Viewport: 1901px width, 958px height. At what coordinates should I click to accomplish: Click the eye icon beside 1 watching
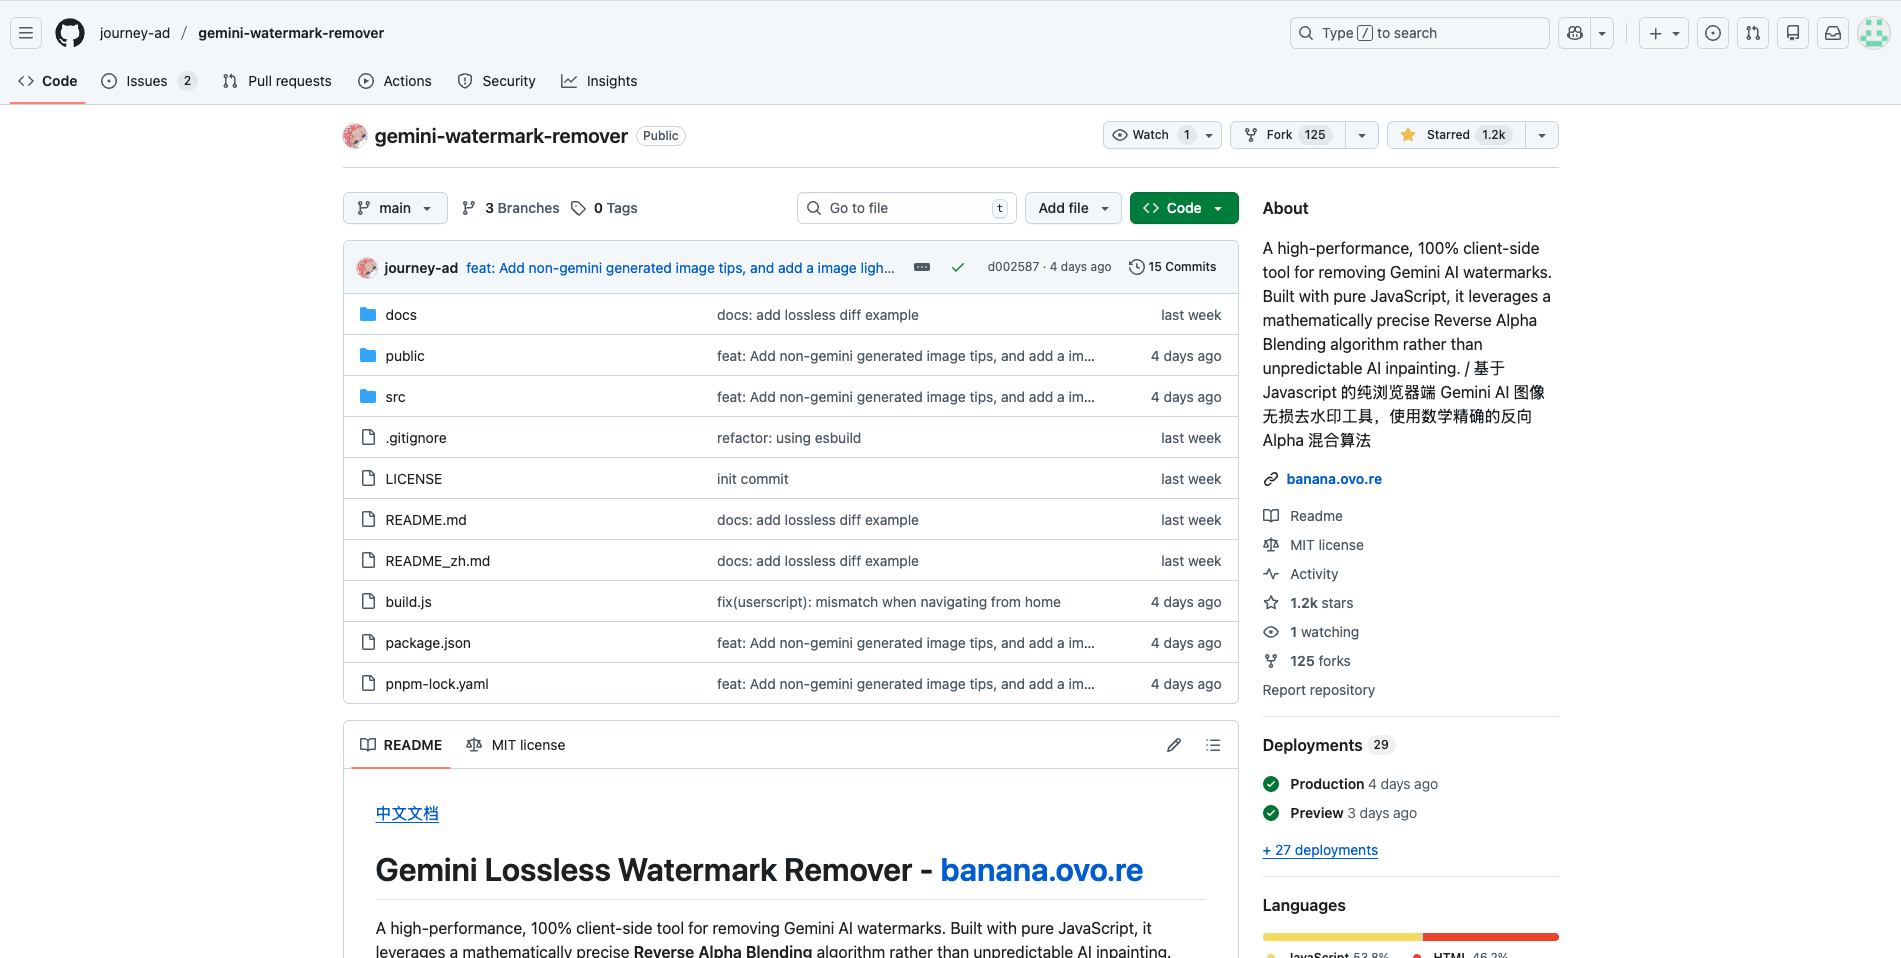1271,632
